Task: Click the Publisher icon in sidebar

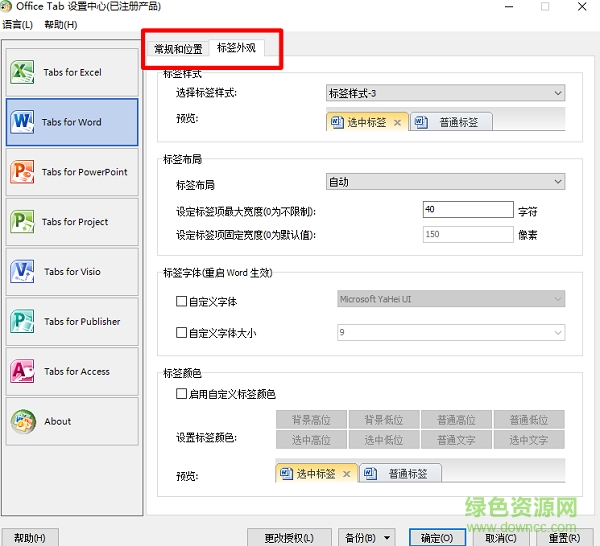Action: click(22, 321)
